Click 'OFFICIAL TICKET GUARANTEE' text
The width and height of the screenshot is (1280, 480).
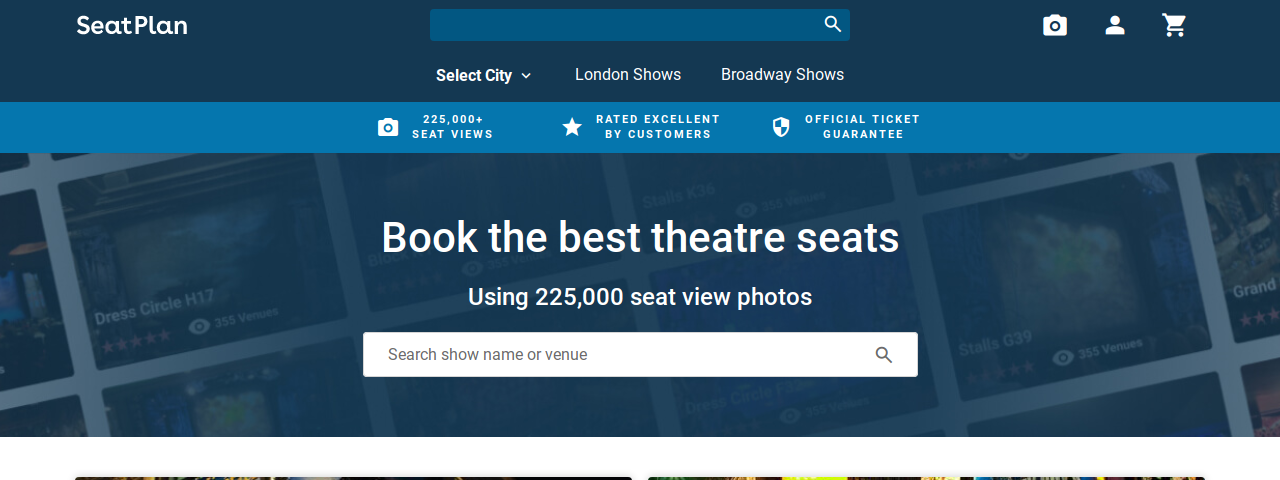pyautogui.click(x=863, y=126)
